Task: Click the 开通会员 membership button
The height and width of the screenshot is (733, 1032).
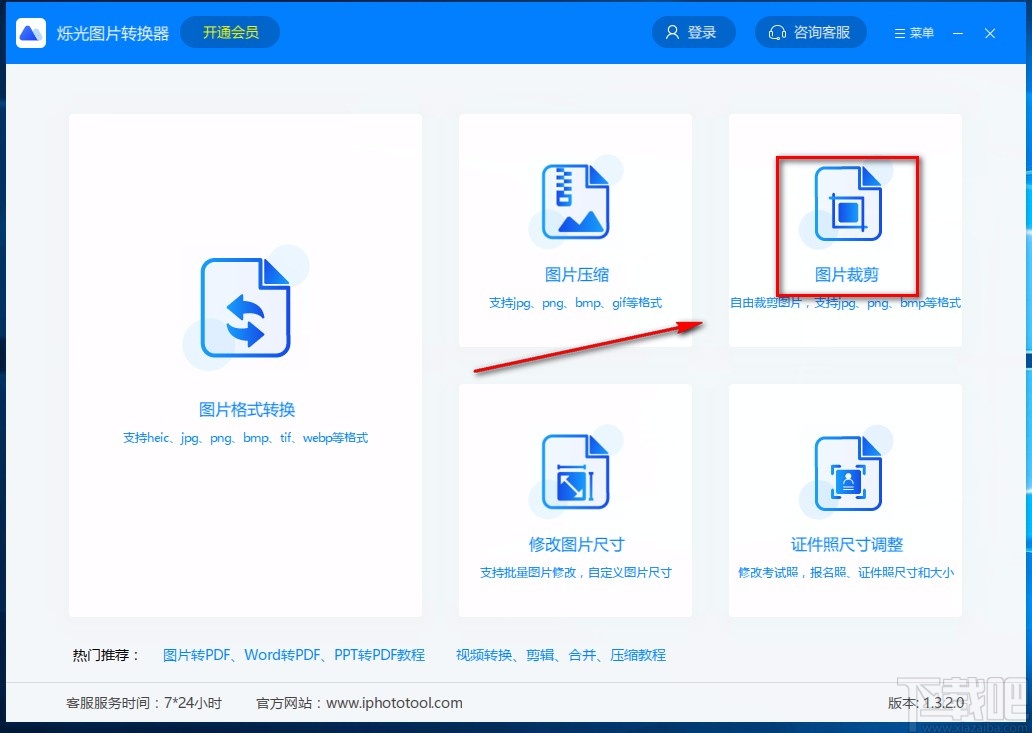Action: [229, 32]
